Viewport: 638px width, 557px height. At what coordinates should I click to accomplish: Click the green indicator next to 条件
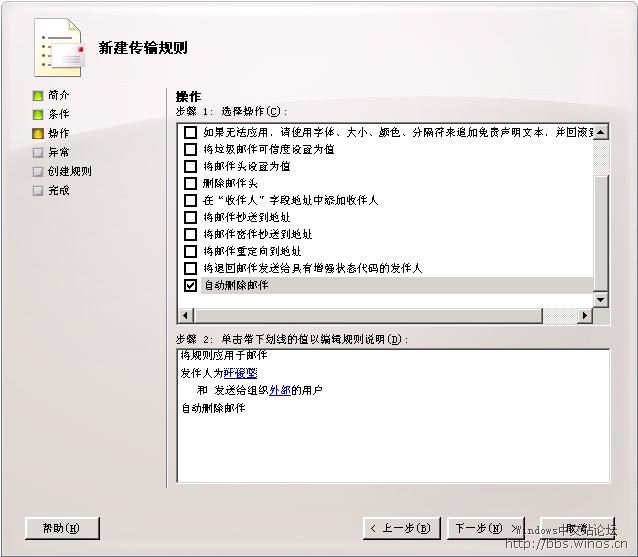[x=38, y=115]
